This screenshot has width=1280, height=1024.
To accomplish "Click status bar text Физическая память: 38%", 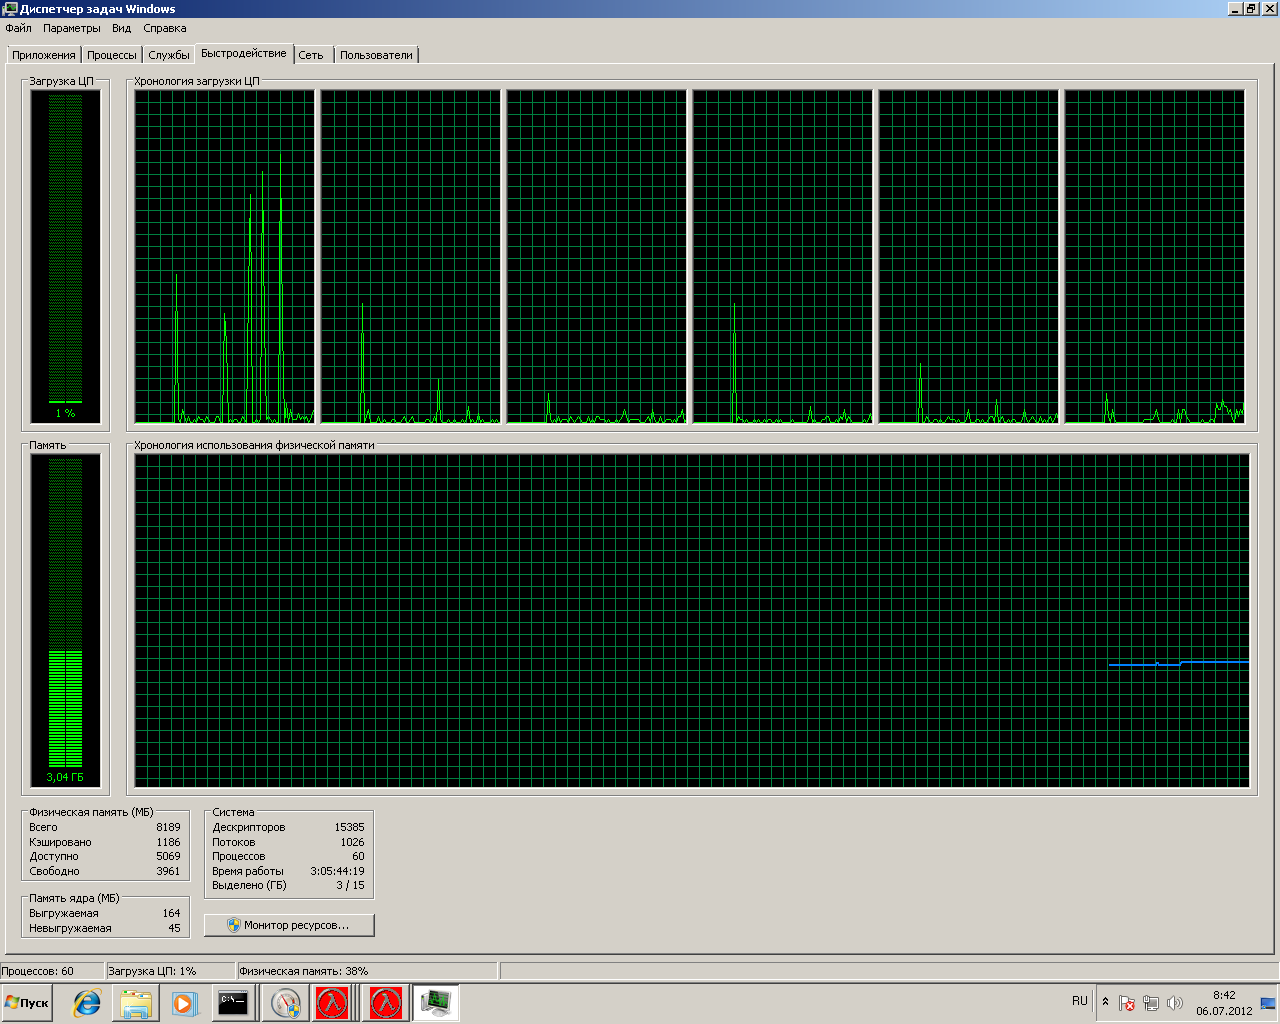I will click(x=303, y=971).
